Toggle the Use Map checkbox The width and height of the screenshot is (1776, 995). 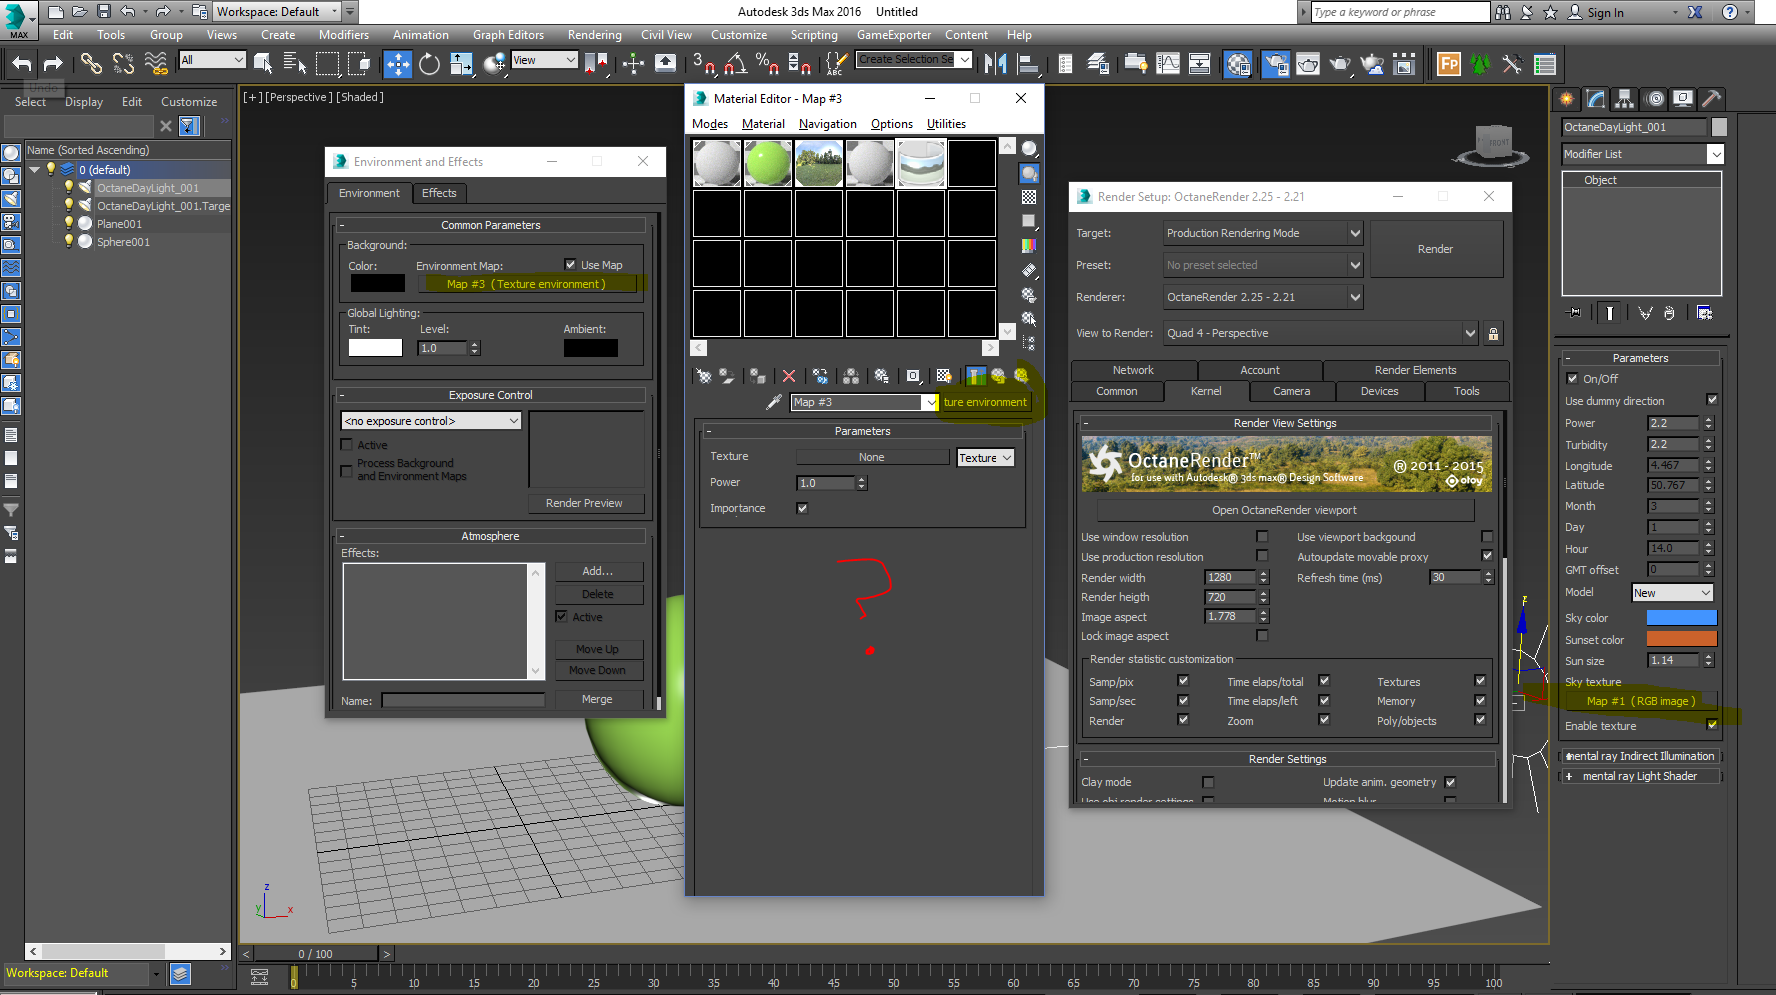[x=570, y=265]
